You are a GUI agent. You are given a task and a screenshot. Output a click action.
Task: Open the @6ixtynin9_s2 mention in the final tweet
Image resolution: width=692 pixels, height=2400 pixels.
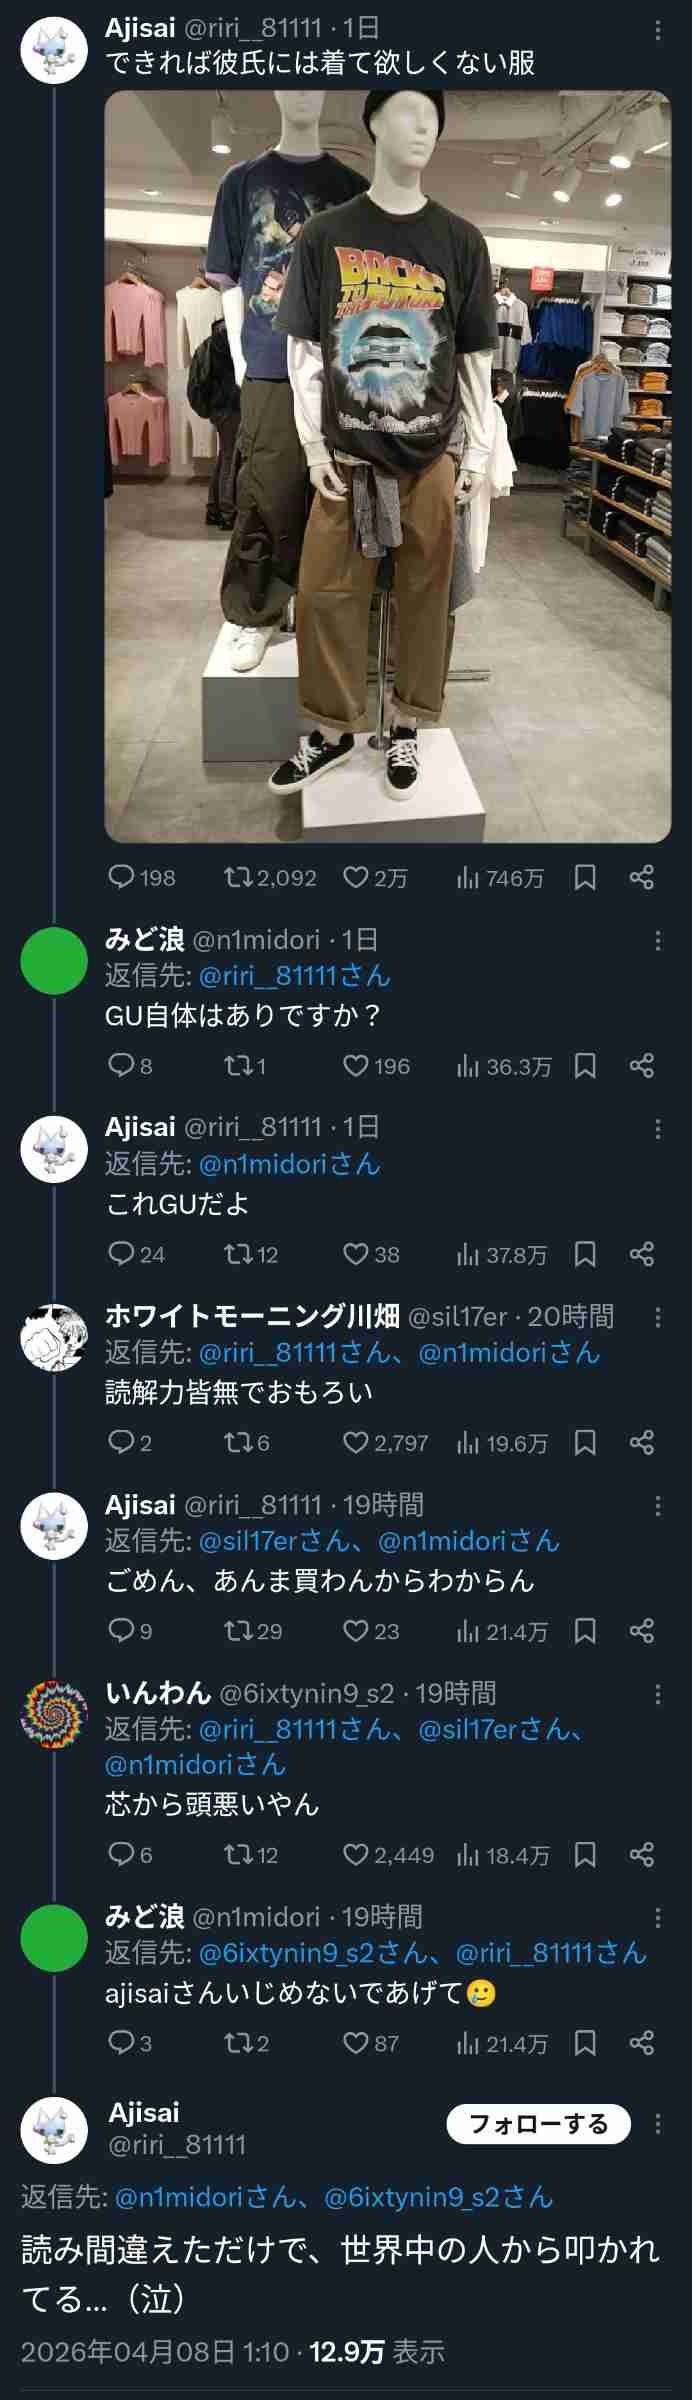coord(438,2197)
